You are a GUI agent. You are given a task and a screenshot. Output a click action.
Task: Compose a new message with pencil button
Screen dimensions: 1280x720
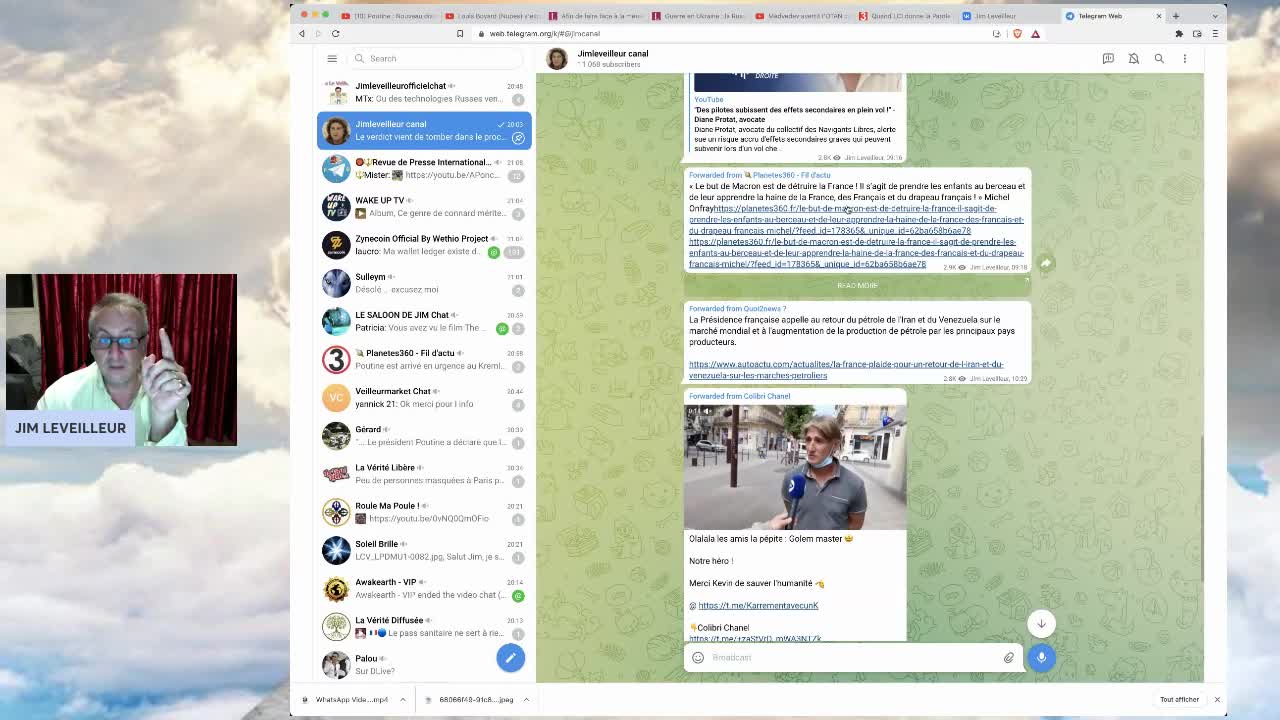pos(510,657)
